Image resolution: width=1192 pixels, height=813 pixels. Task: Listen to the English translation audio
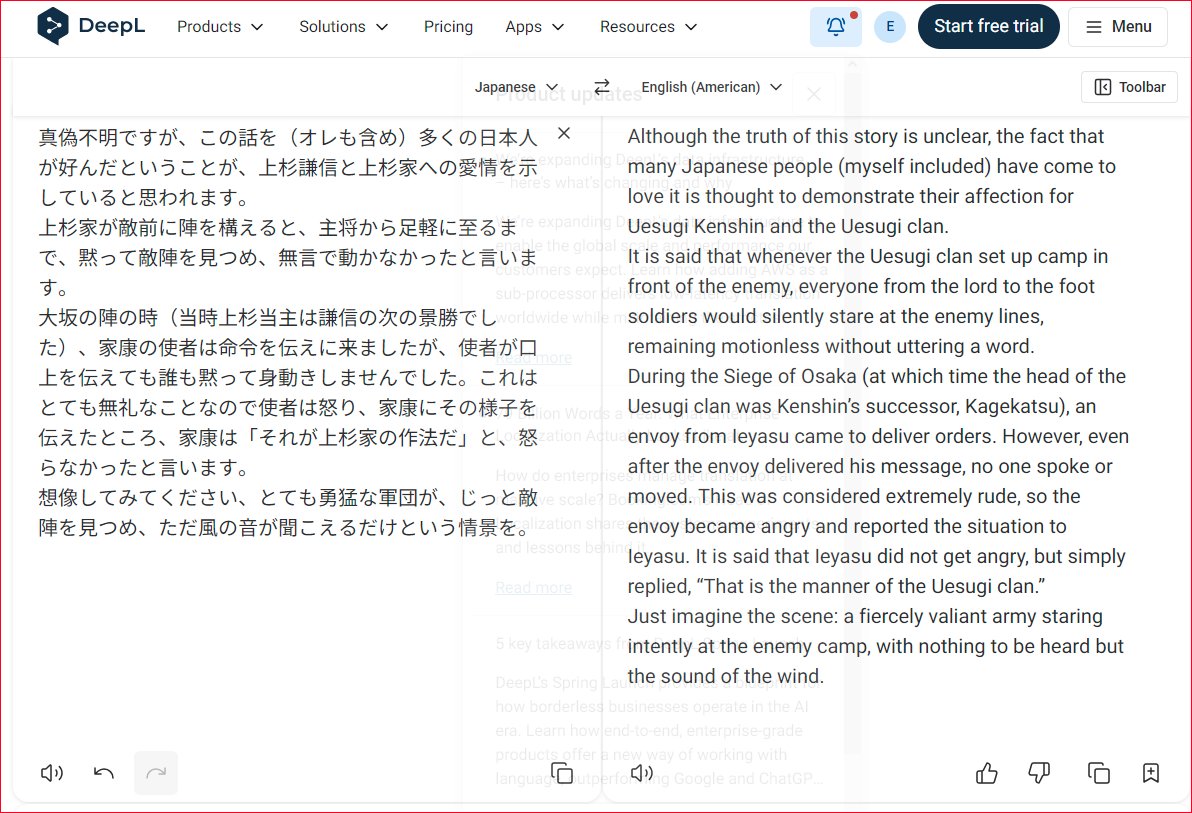click(642, 773)
